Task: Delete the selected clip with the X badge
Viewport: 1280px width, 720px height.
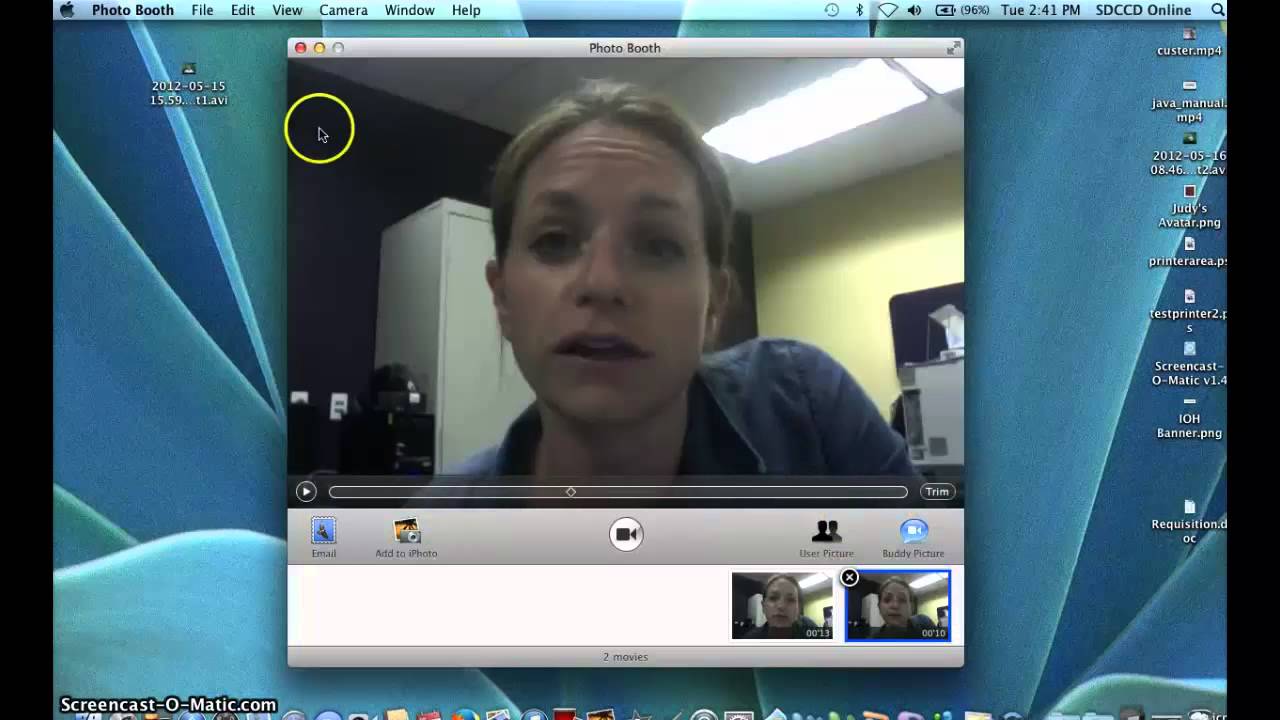Action: (x=849, y=577)
